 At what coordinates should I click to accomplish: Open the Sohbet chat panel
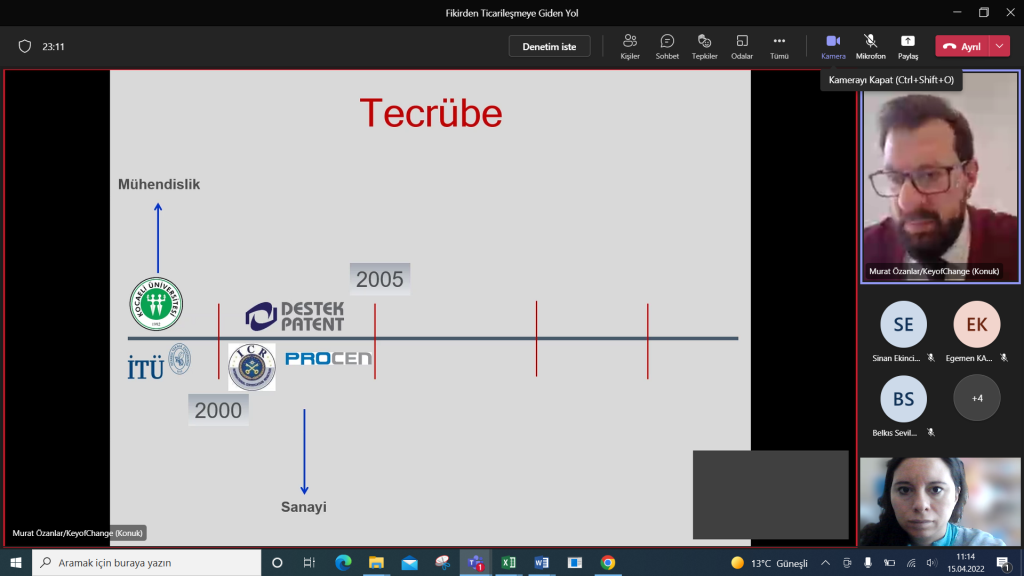click(x=667, y=46)
